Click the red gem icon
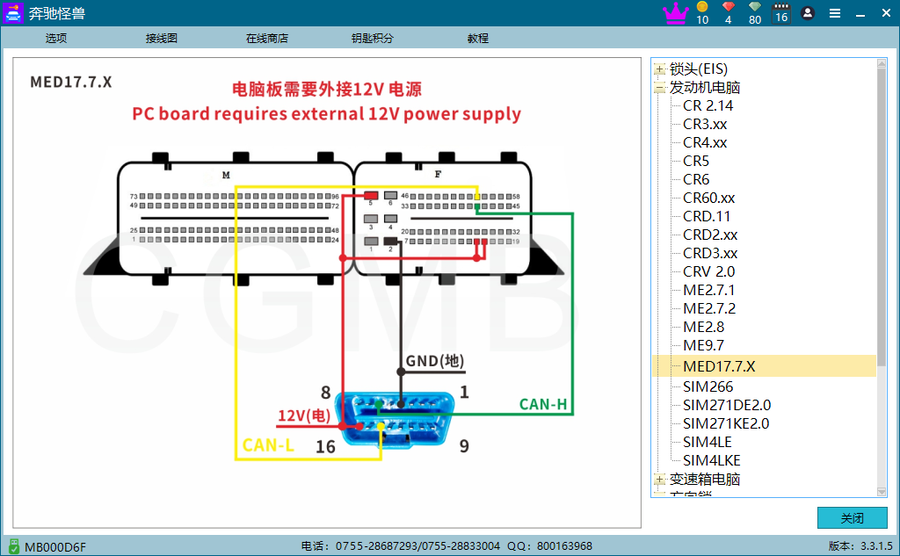 pyautogui.click(x=728, y=8)
